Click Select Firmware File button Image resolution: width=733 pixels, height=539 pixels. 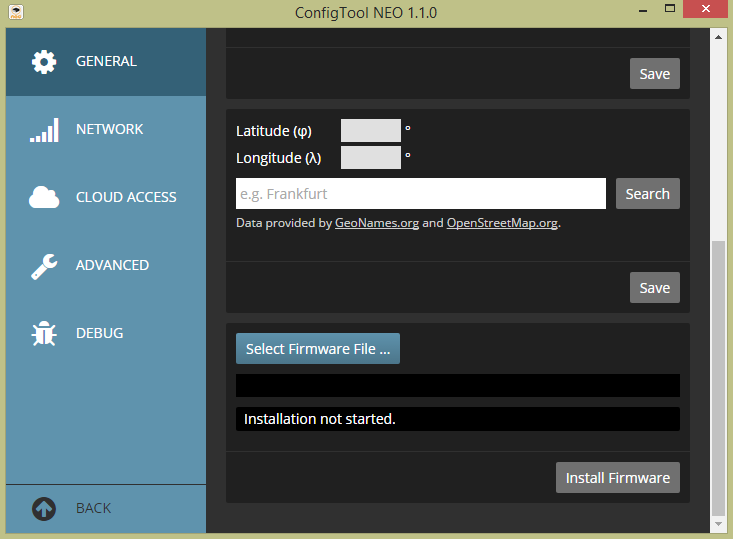[318, 349]
